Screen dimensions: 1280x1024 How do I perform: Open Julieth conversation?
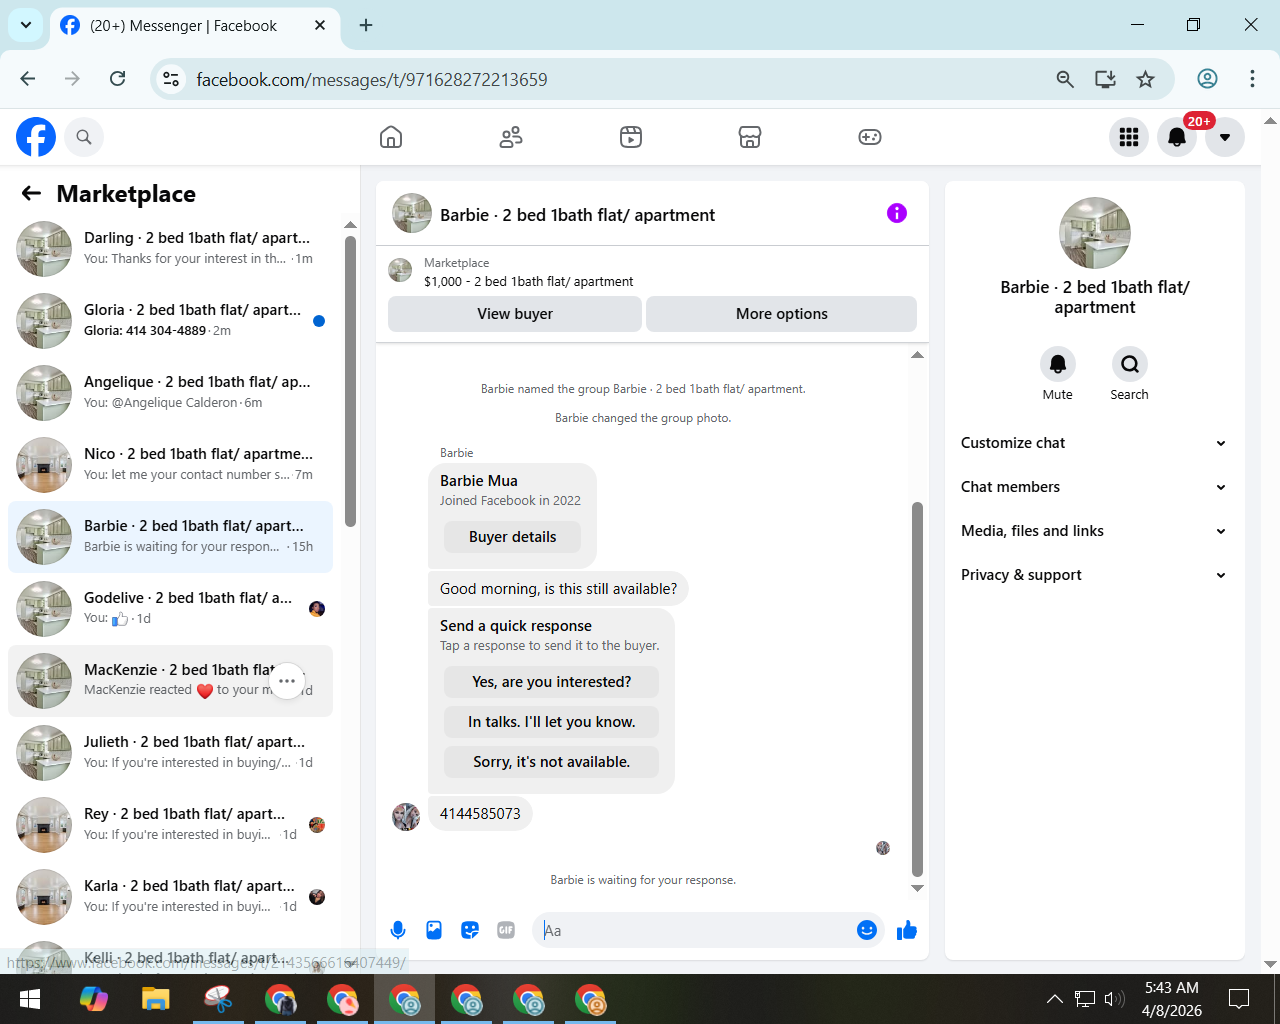(170, 753)
